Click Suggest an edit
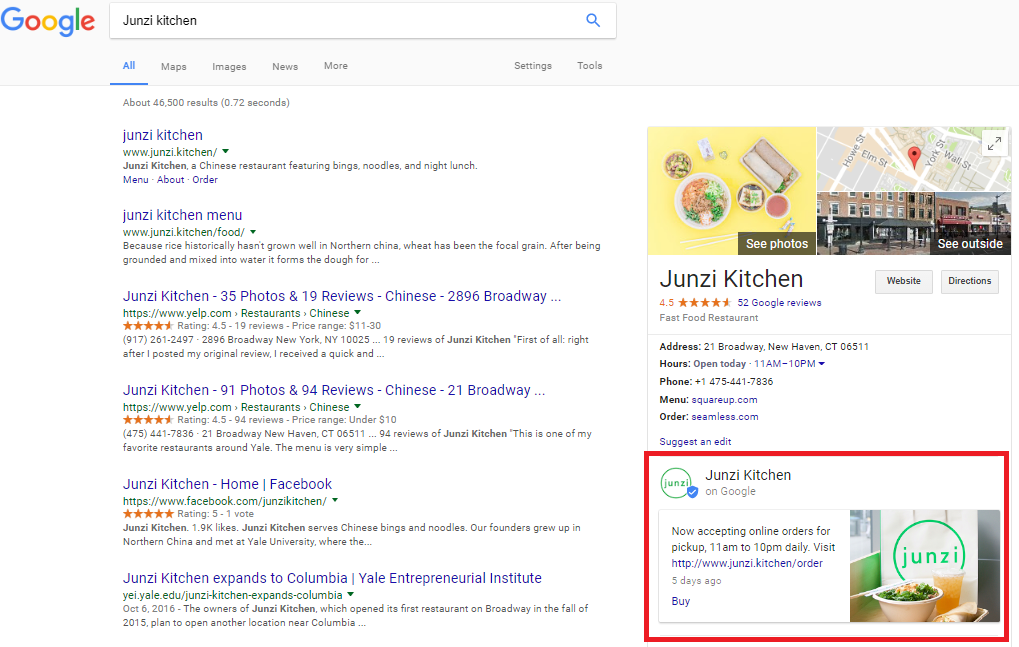 tap(695, 442)
